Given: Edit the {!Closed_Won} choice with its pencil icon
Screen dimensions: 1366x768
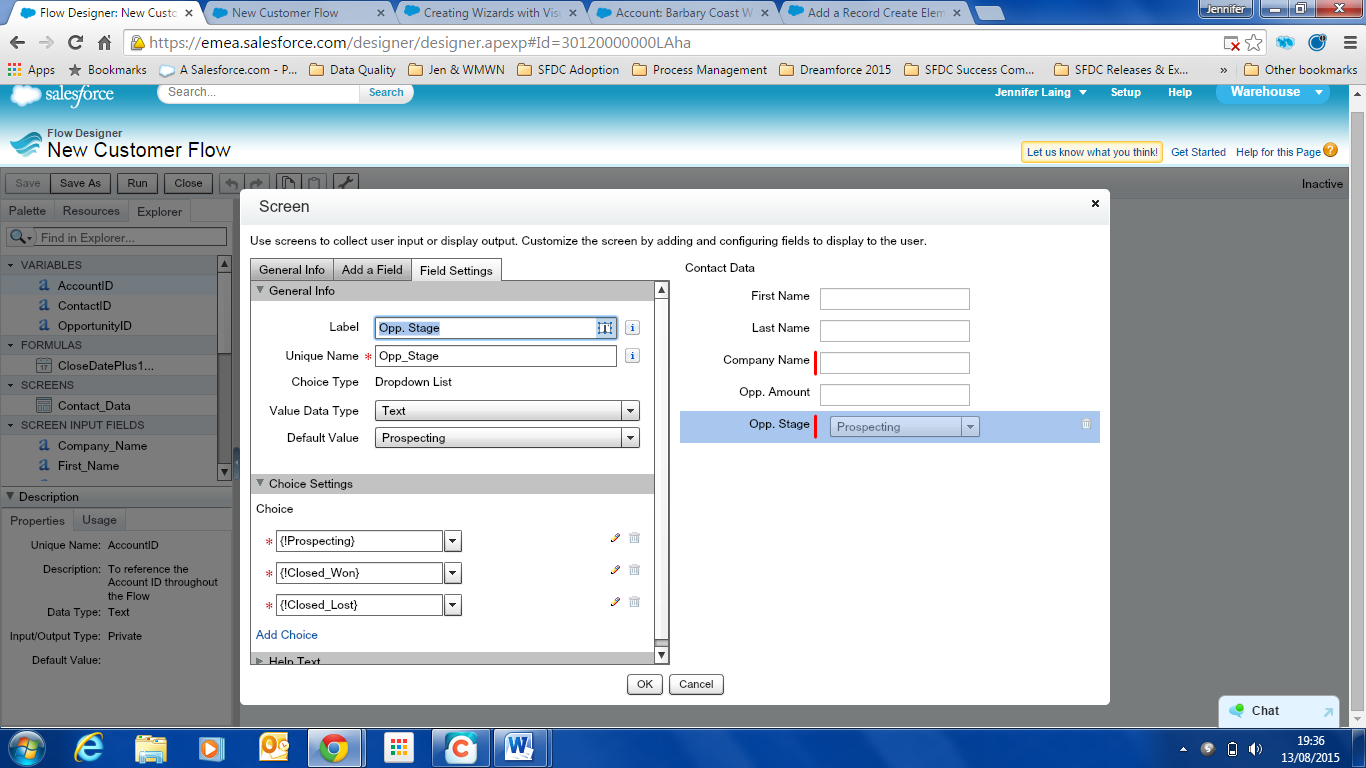Looking at the screenshot, I should (x=615, y=570).
